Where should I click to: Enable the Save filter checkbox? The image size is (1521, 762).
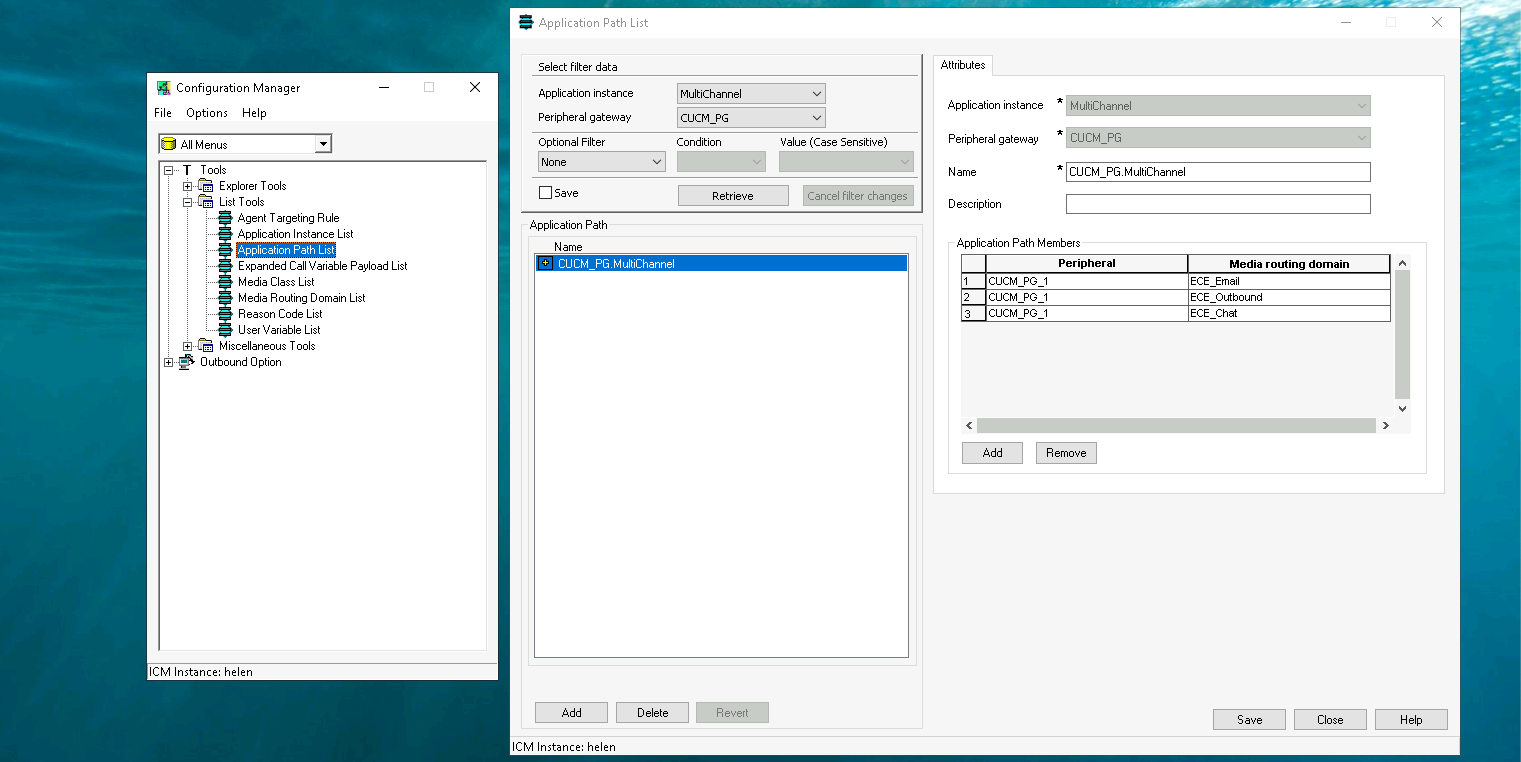pyautogui.click(x=545, y=193)
